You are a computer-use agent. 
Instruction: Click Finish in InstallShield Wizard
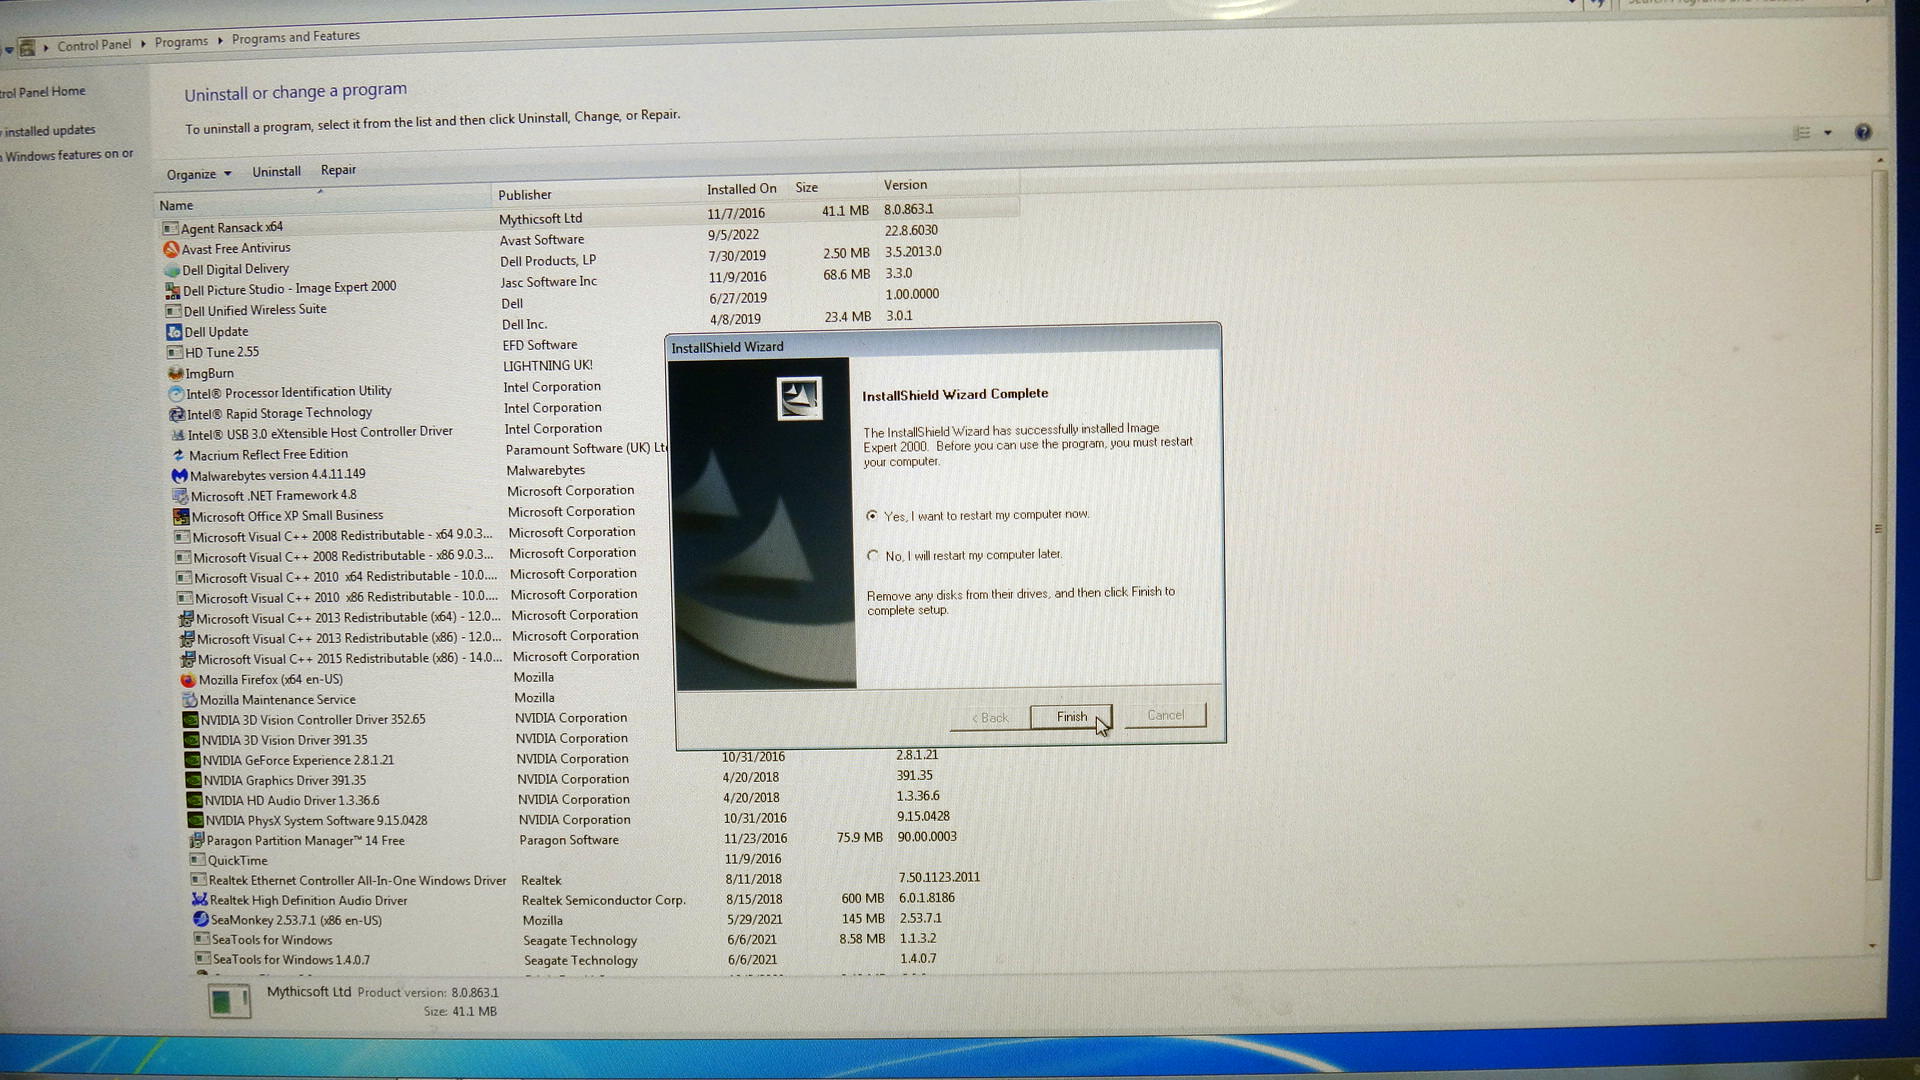point(1071,717)
